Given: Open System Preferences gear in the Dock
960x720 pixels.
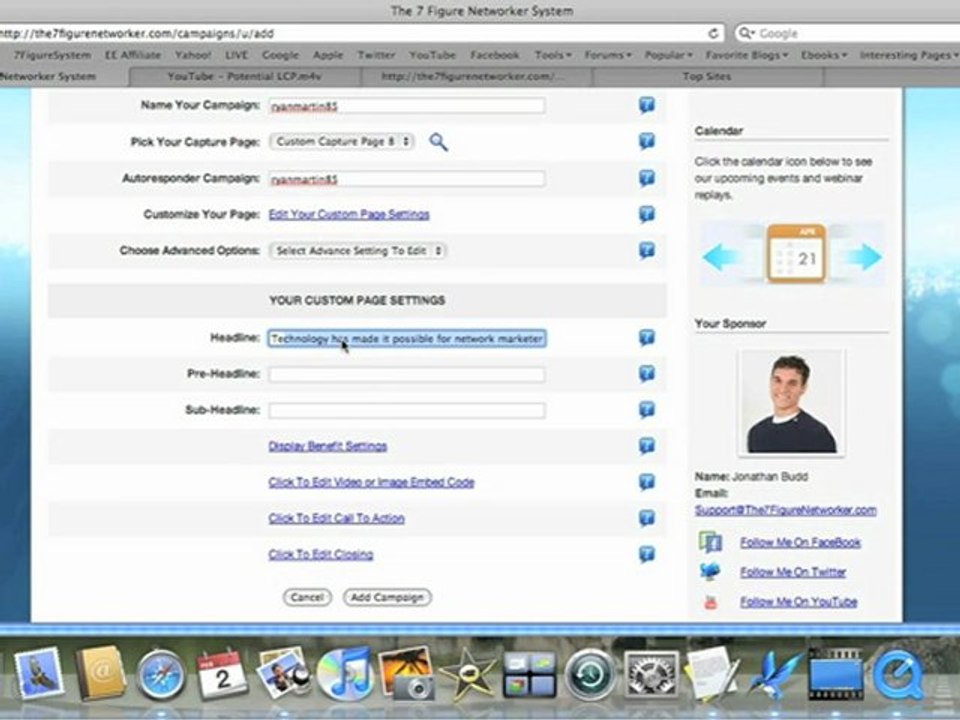Looking at the screenshot, I should point(651,675).
